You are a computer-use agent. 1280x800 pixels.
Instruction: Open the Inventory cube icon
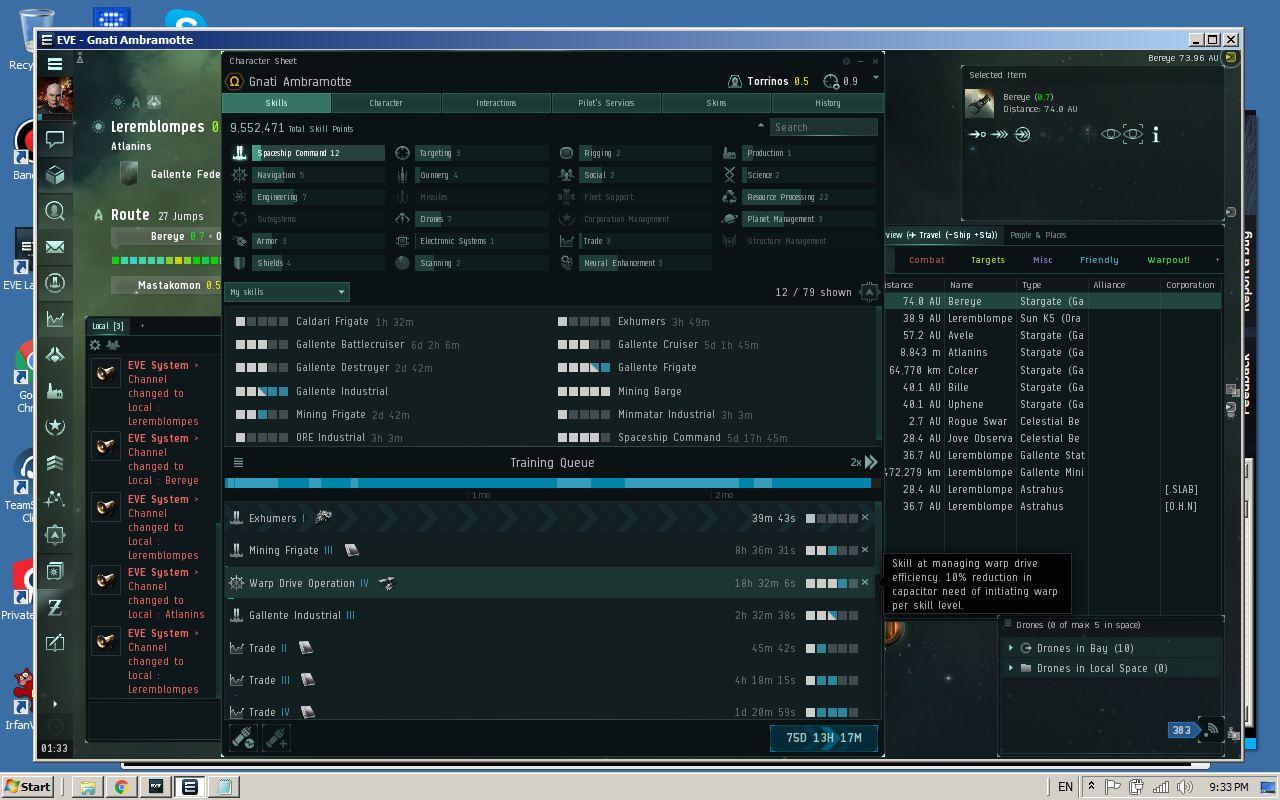[55, 175]
